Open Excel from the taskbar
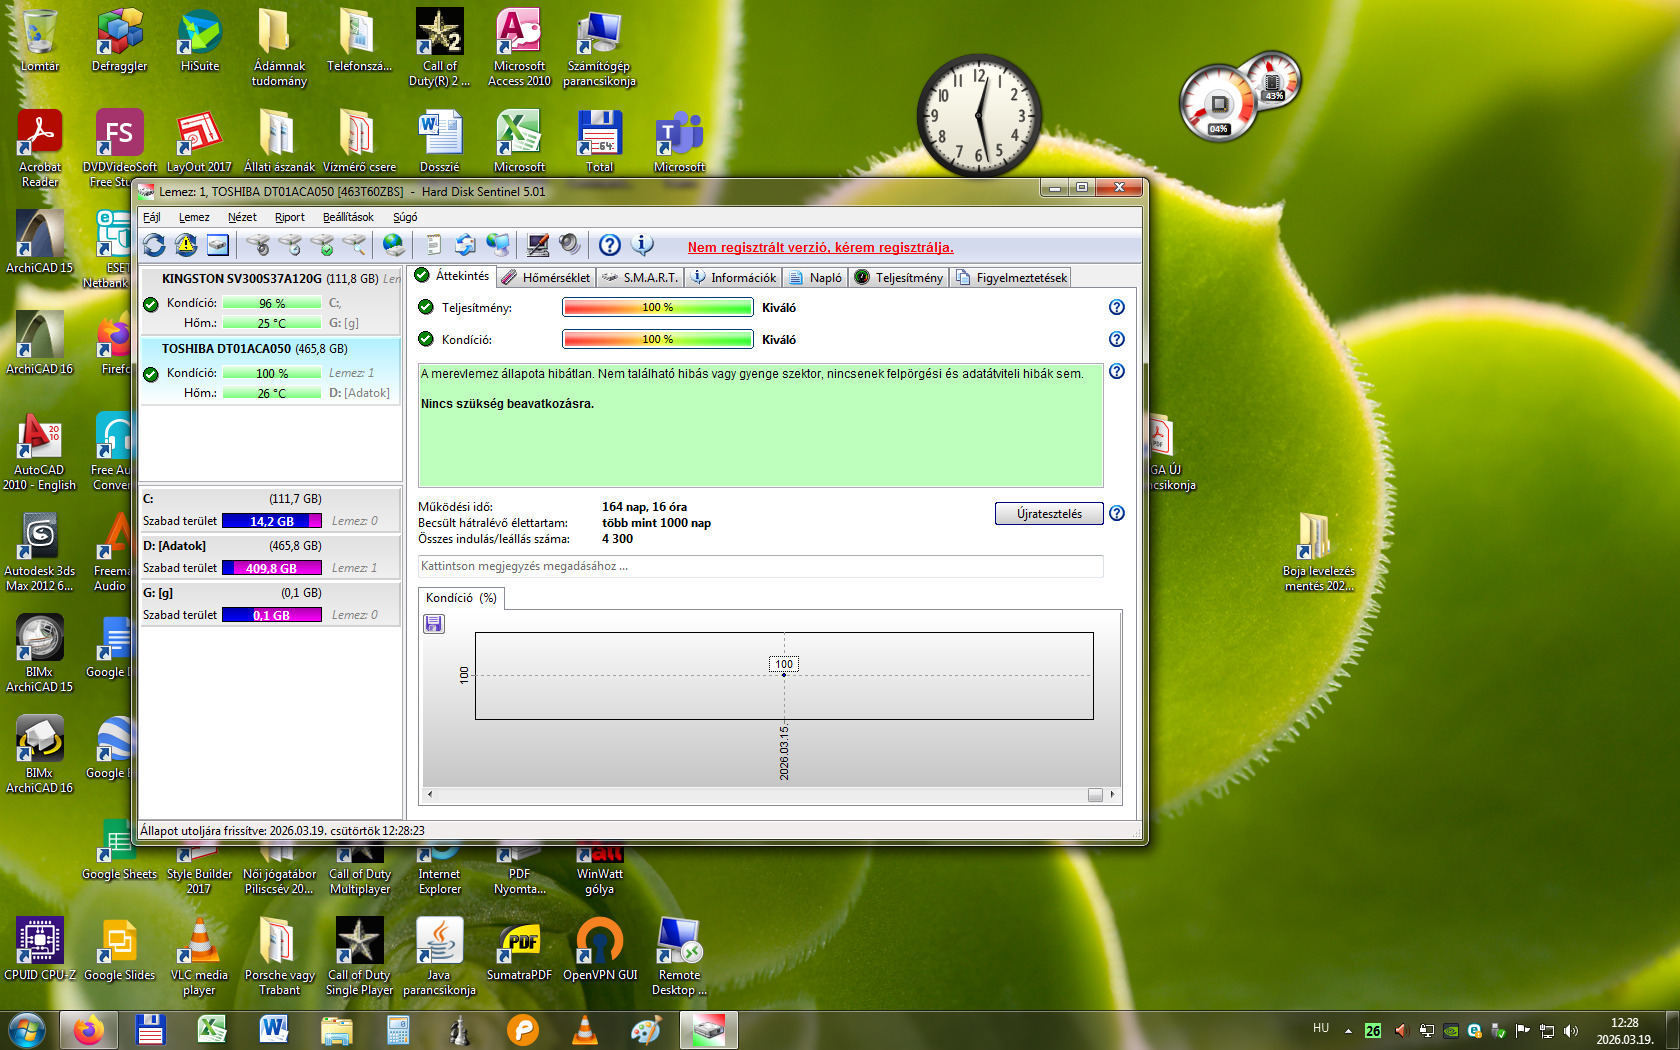 click(x=211, y=1030)
